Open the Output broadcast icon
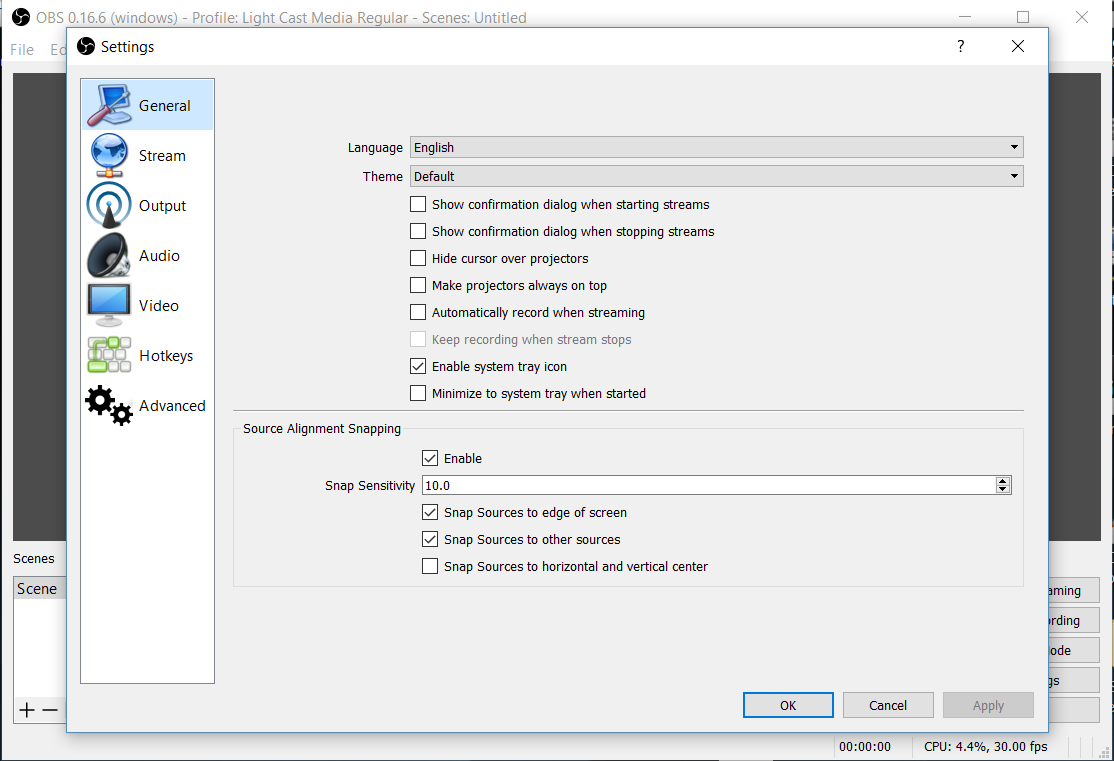 (x=109, y=205)
